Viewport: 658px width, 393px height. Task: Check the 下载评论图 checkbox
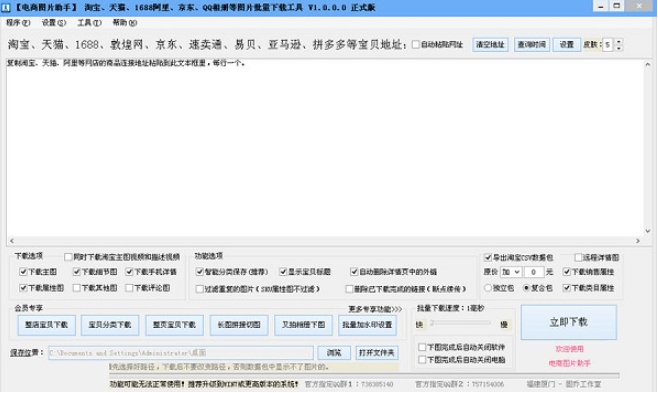click(x=129, y=288)
